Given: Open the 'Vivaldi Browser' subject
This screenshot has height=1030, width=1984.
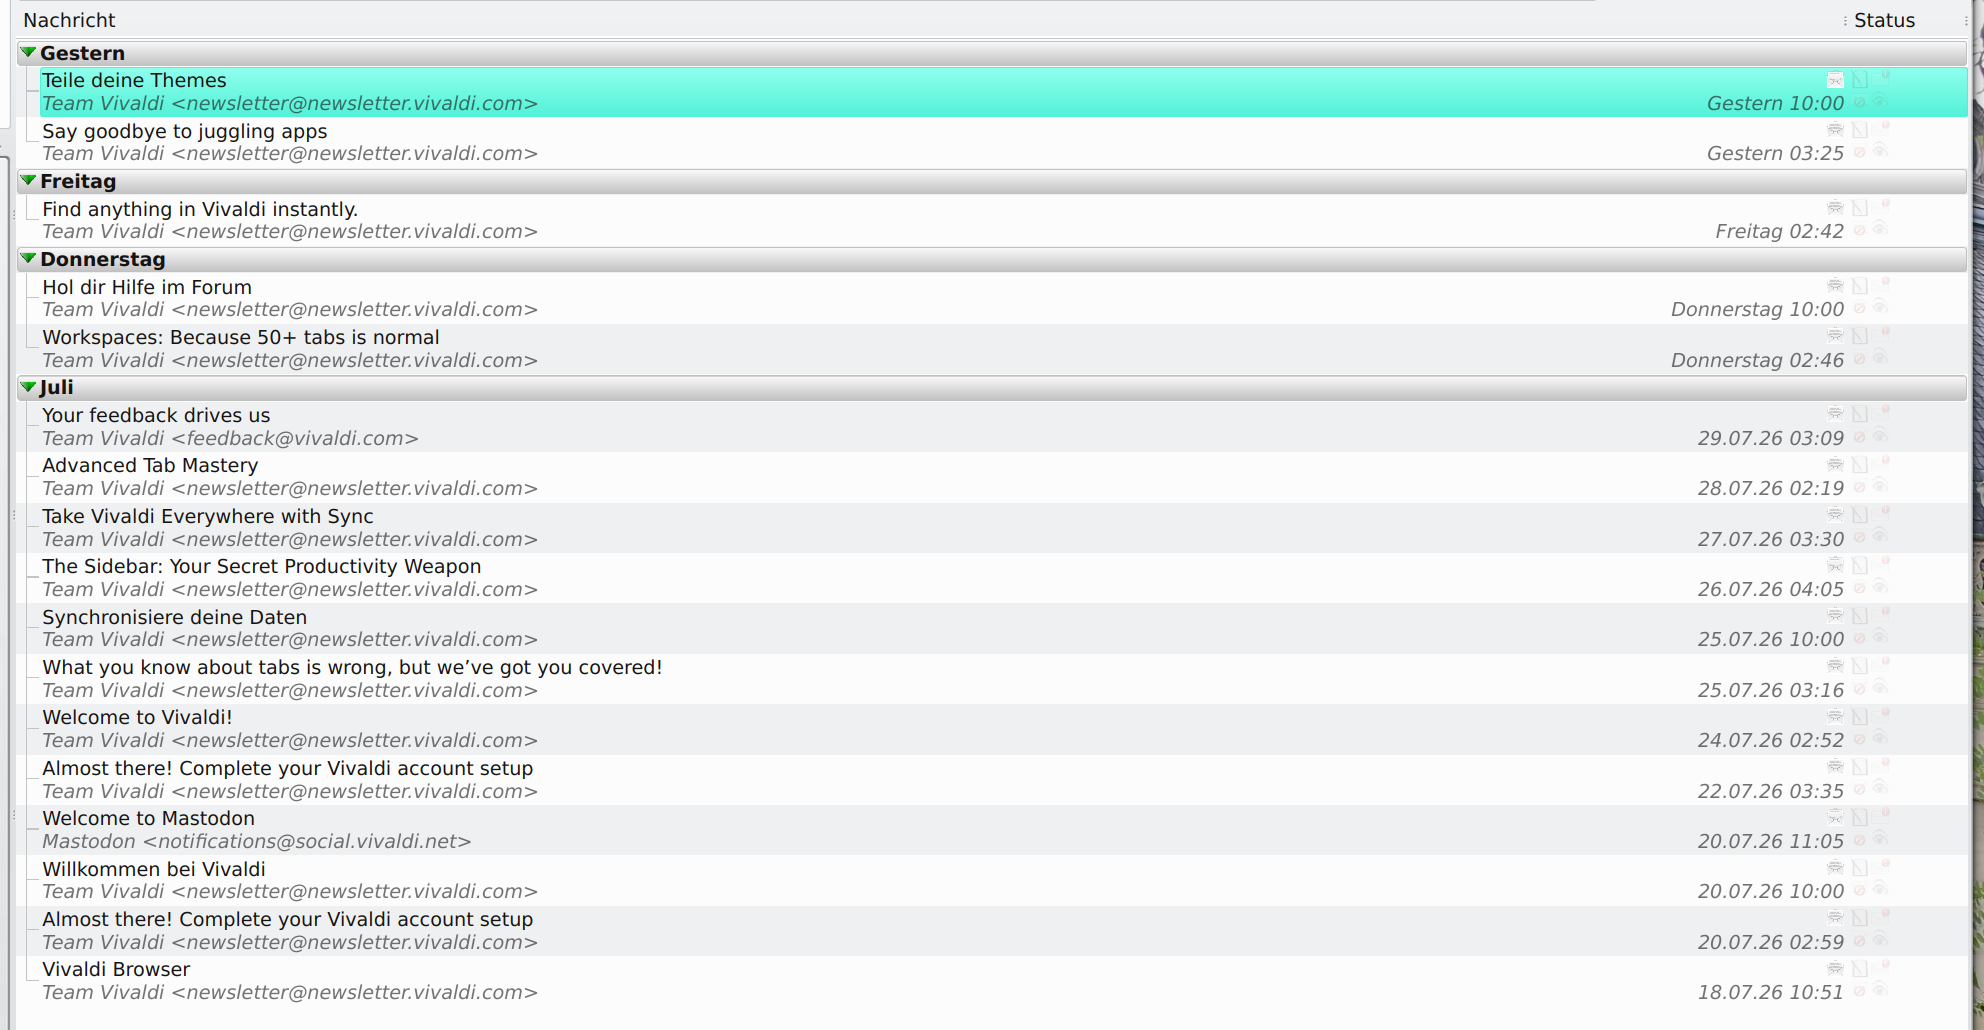Looking at the screenshot, I should coord(116,969).
